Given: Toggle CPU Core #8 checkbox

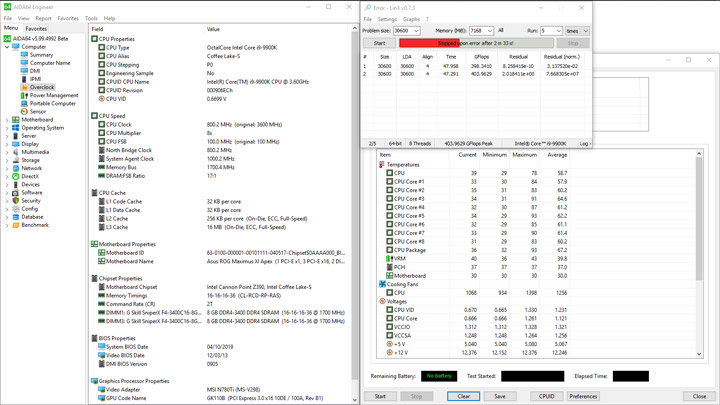Looking at the screenshot, I should click(389, 242).
